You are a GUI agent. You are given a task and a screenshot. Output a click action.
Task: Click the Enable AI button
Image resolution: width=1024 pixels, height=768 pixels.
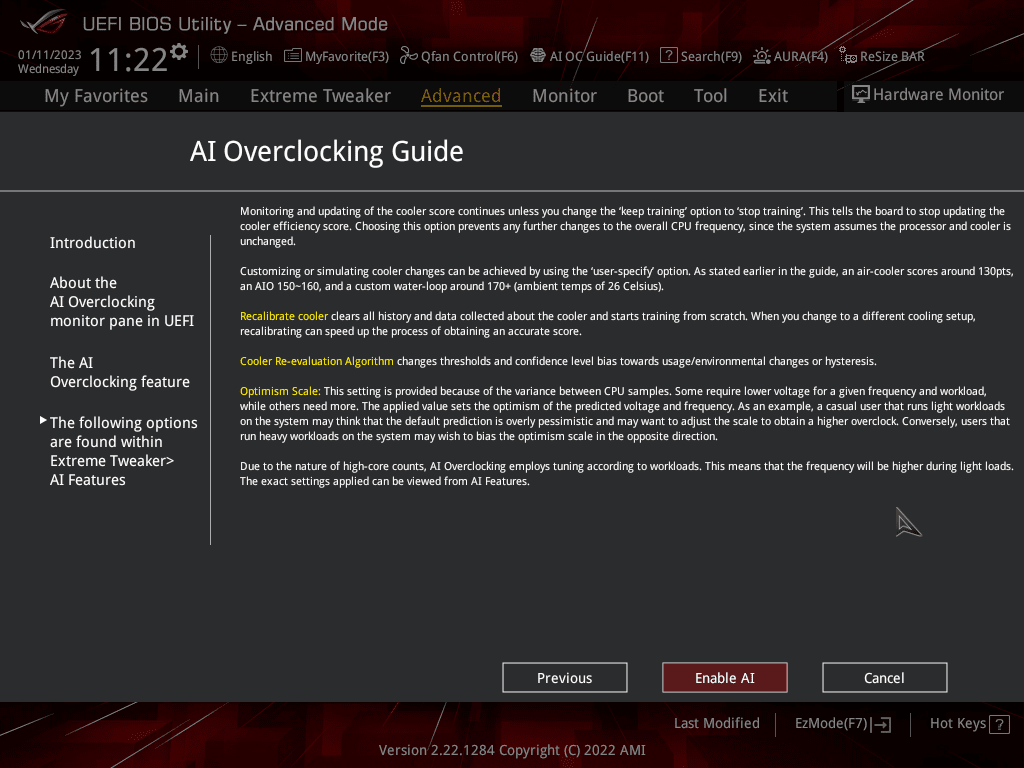[x=724, y=678]
